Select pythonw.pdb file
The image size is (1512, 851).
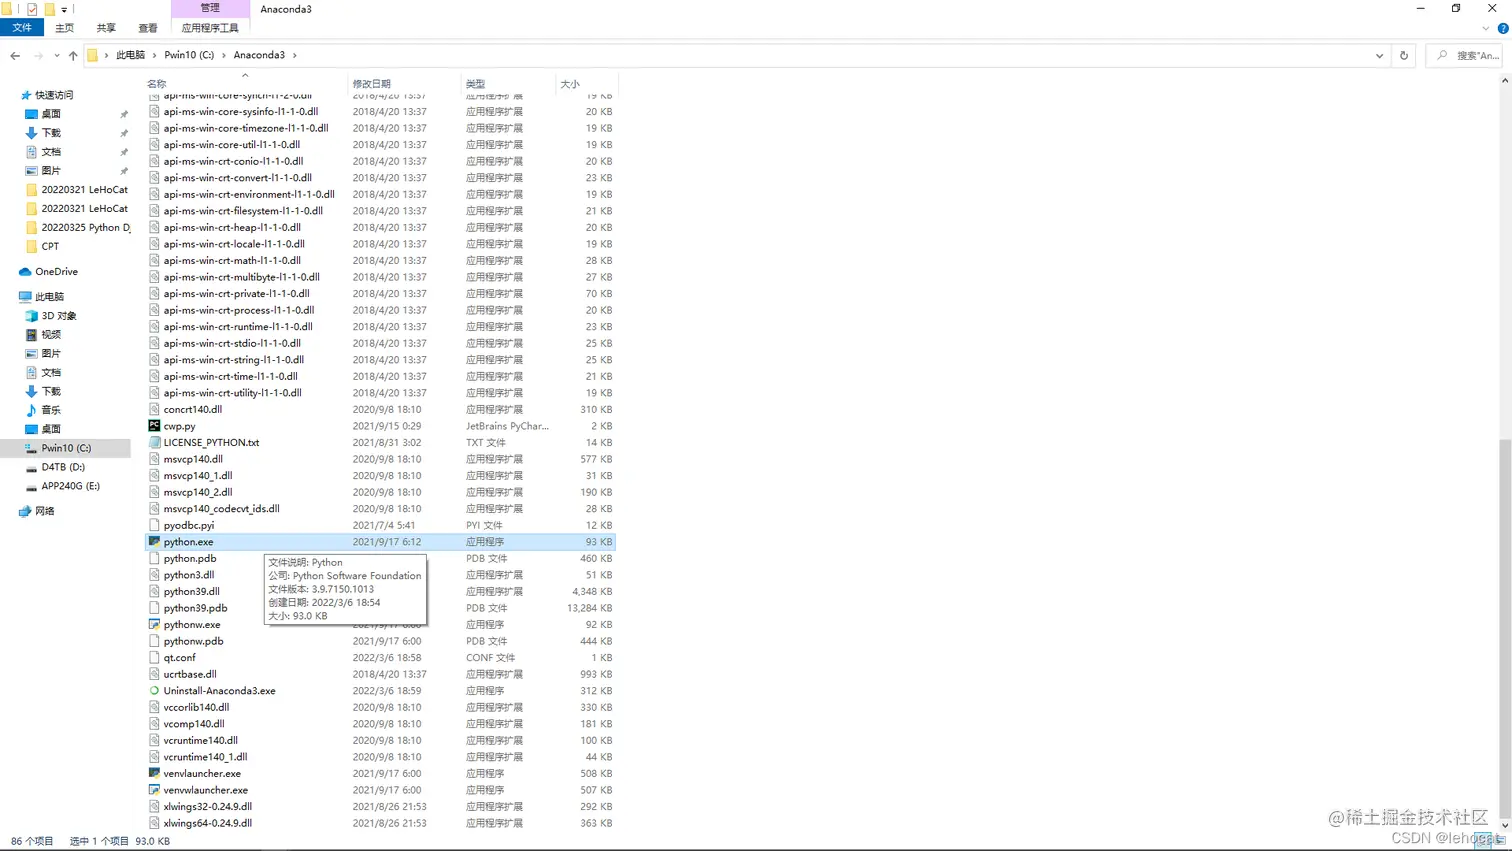tap(193, 641)
